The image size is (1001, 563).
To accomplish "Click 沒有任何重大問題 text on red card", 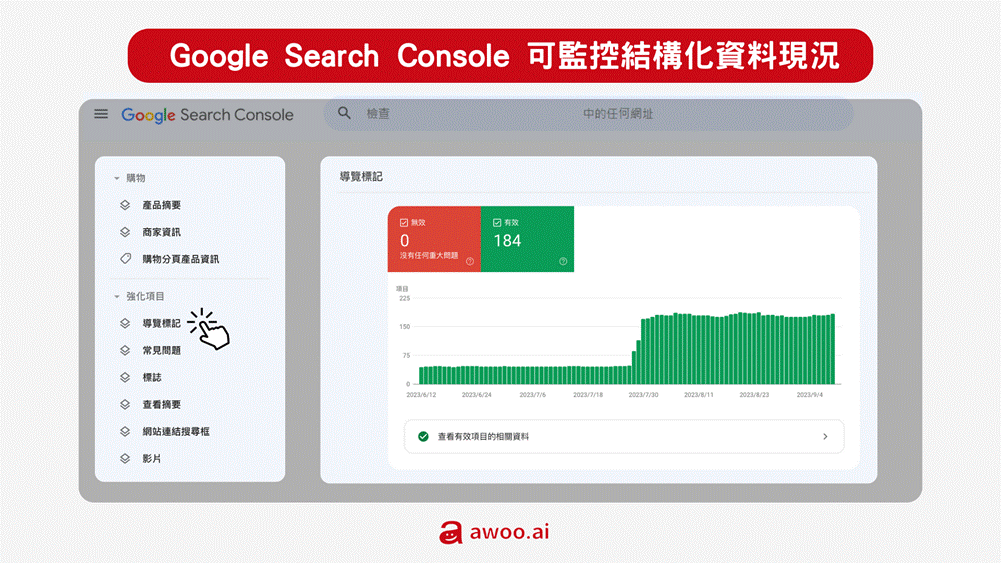I will (x=429, y=255).
